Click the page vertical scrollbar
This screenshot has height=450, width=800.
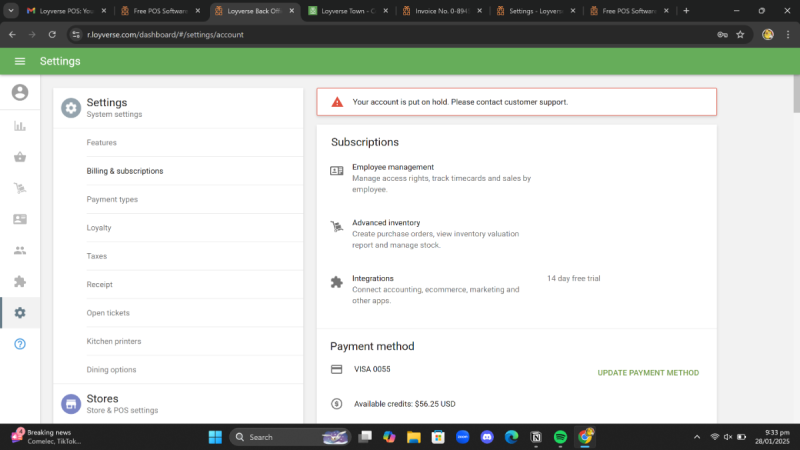pos(796,94)
